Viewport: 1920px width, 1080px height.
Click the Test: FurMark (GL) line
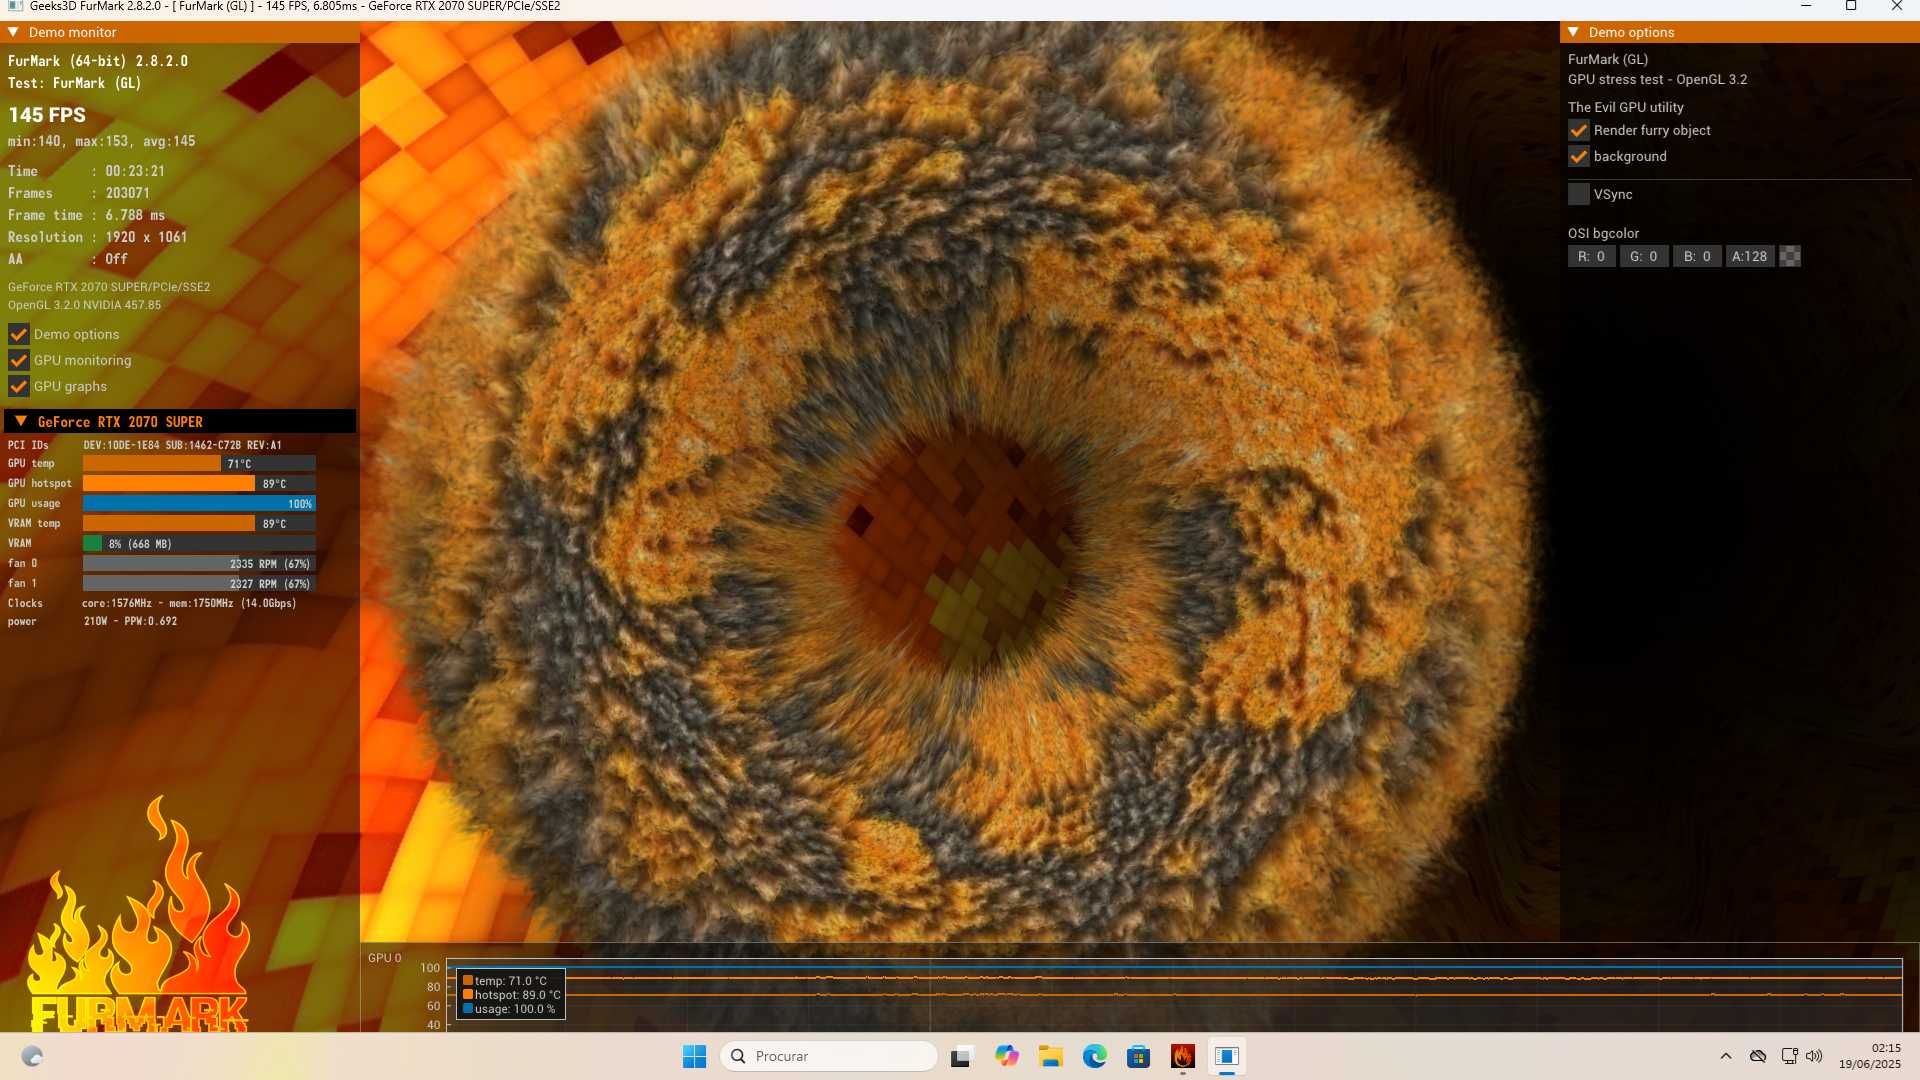point(74,83)
